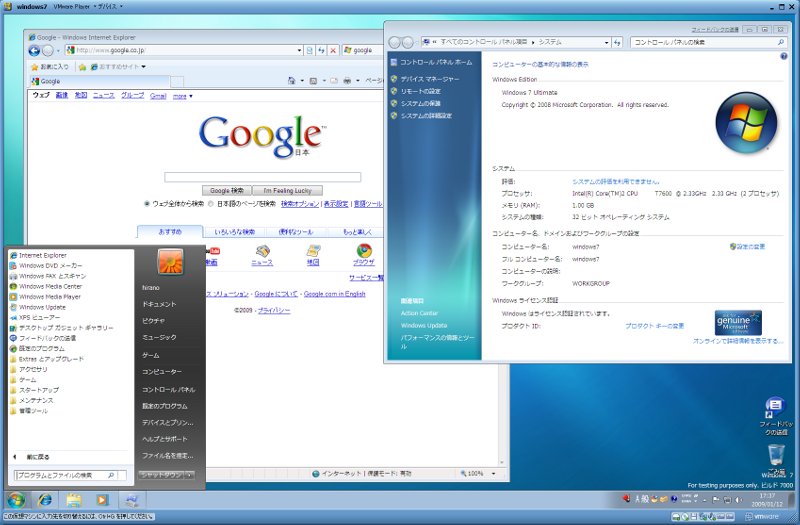Open the IE address bar dropdown arrow

299,50
